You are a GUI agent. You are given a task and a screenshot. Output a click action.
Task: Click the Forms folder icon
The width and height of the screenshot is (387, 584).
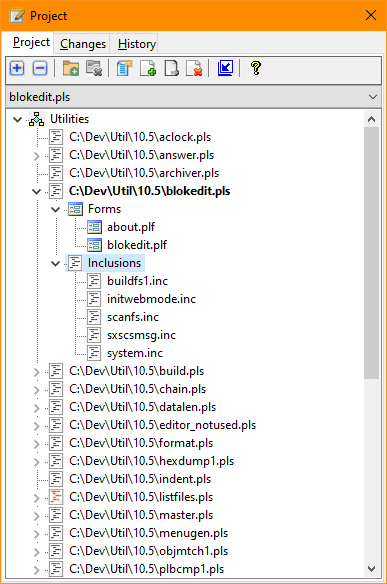[x=75, y=209]
